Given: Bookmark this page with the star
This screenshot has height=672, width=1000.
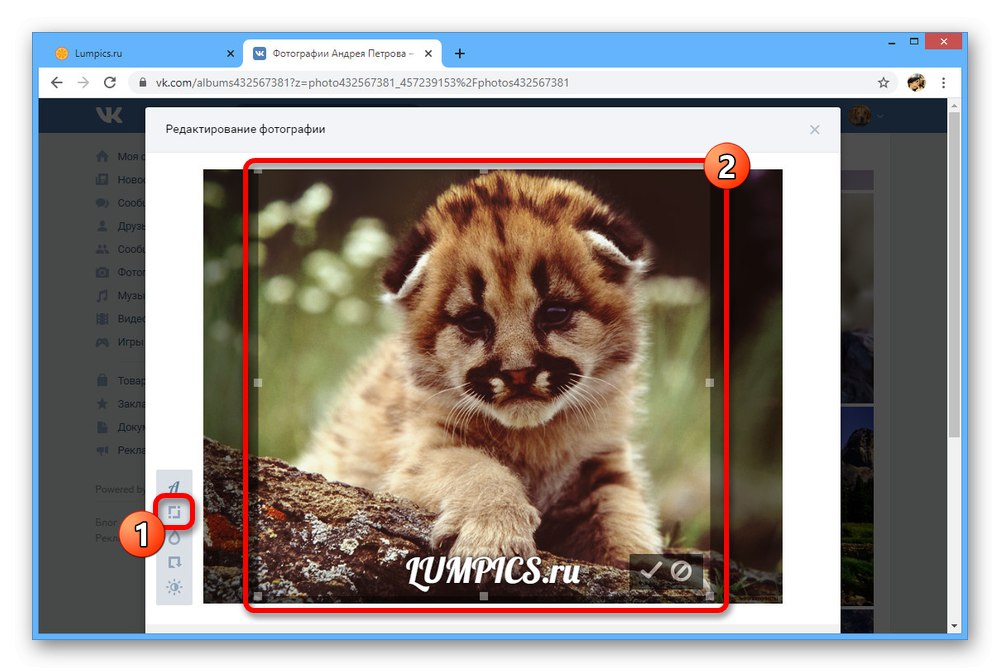Looking at the screenshot, I should point(883,82).
